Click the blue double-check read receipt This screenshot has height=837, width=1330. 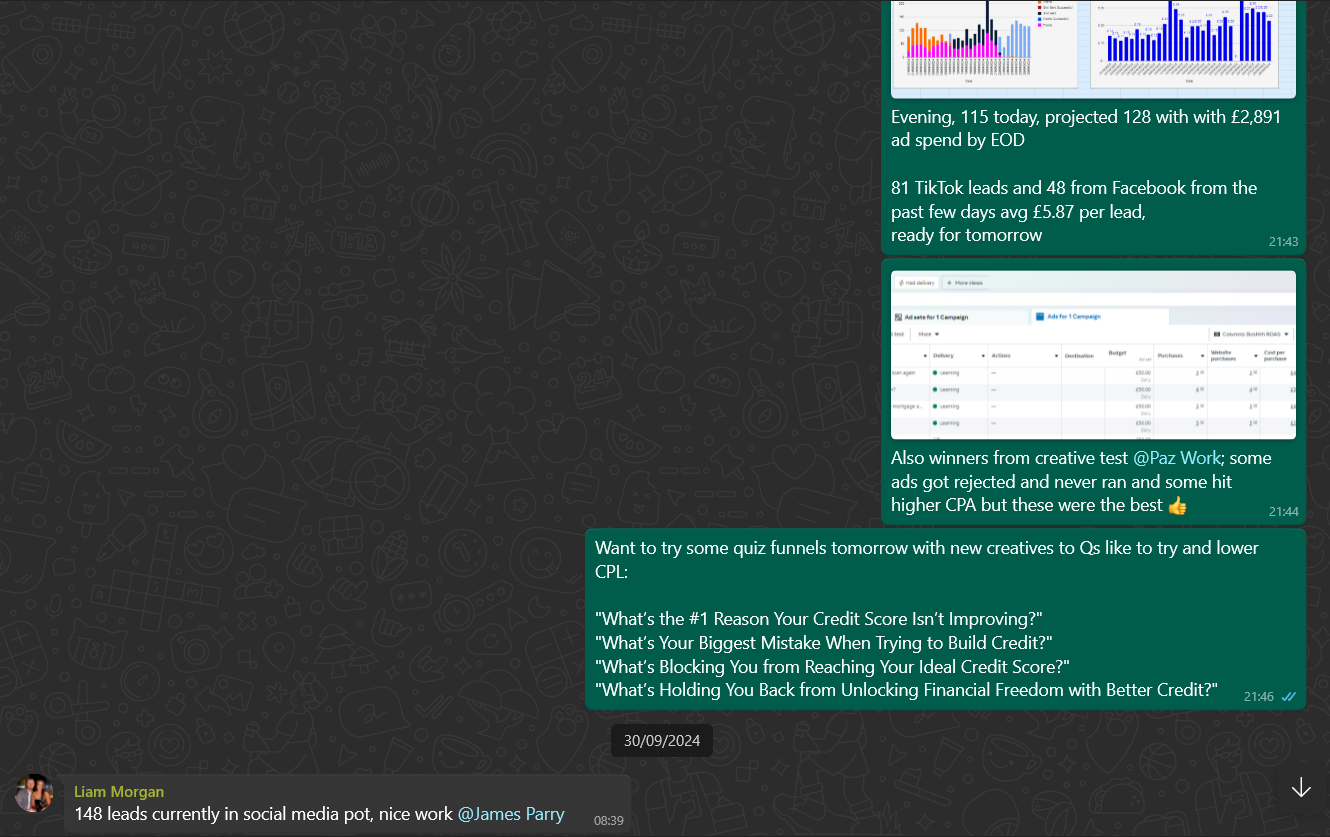point(1289,697)
